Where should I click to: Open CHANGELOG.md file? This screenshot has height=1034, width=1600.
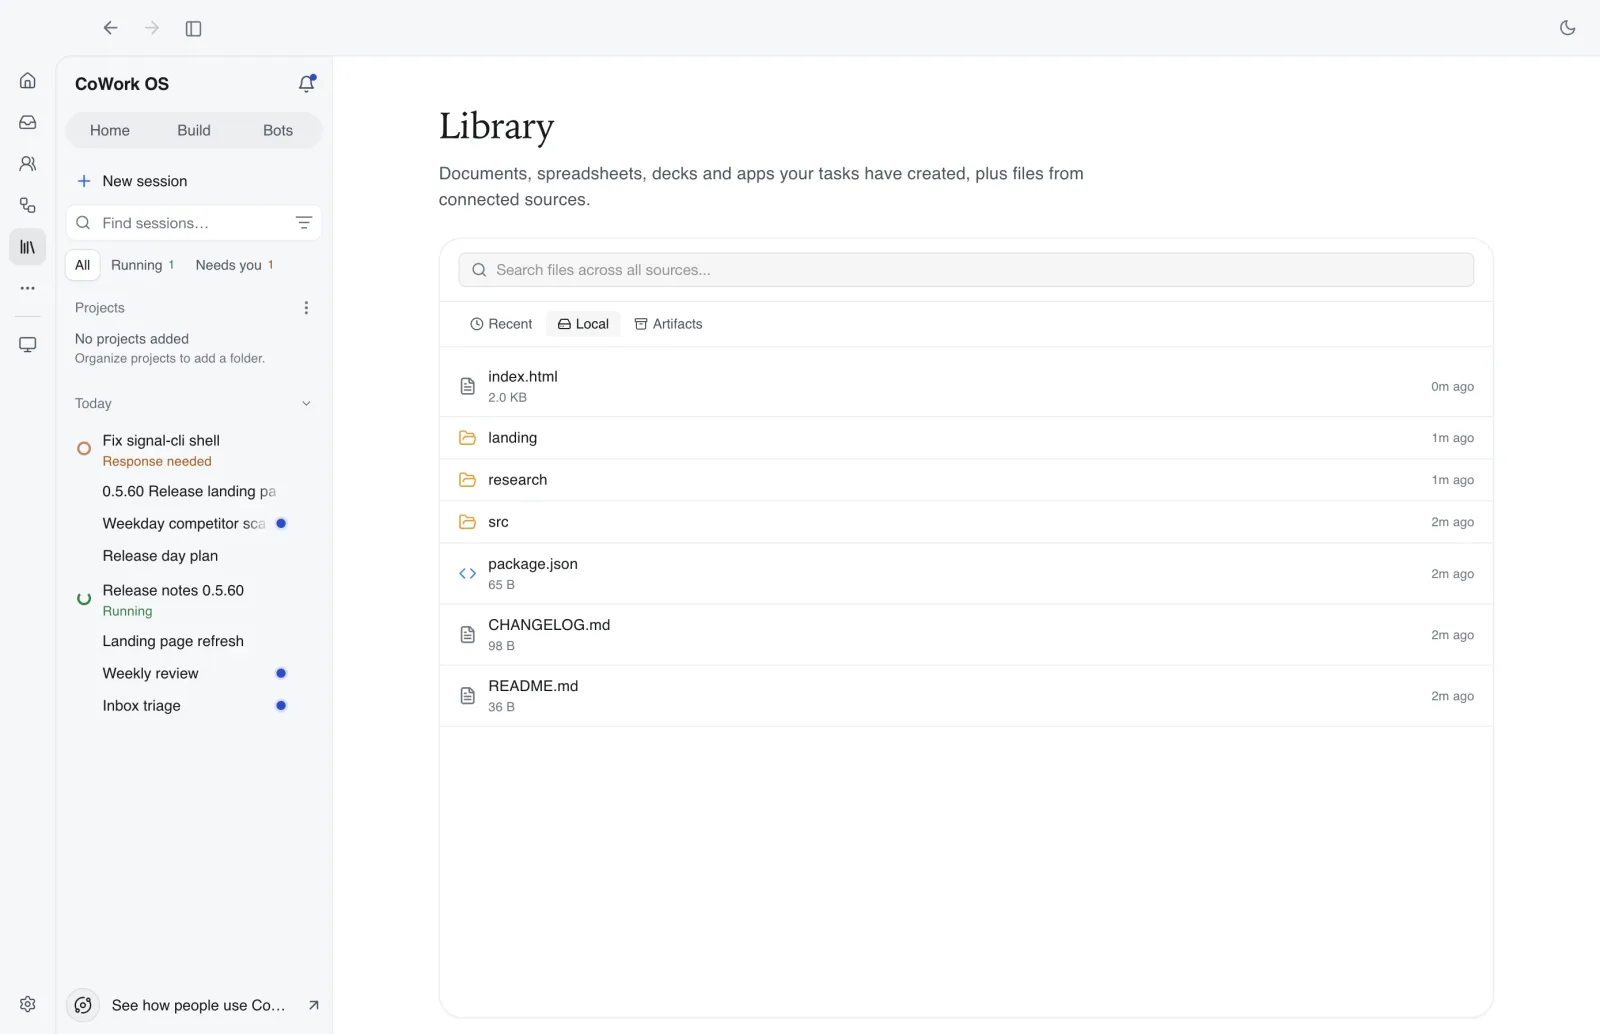coord(966,635)
